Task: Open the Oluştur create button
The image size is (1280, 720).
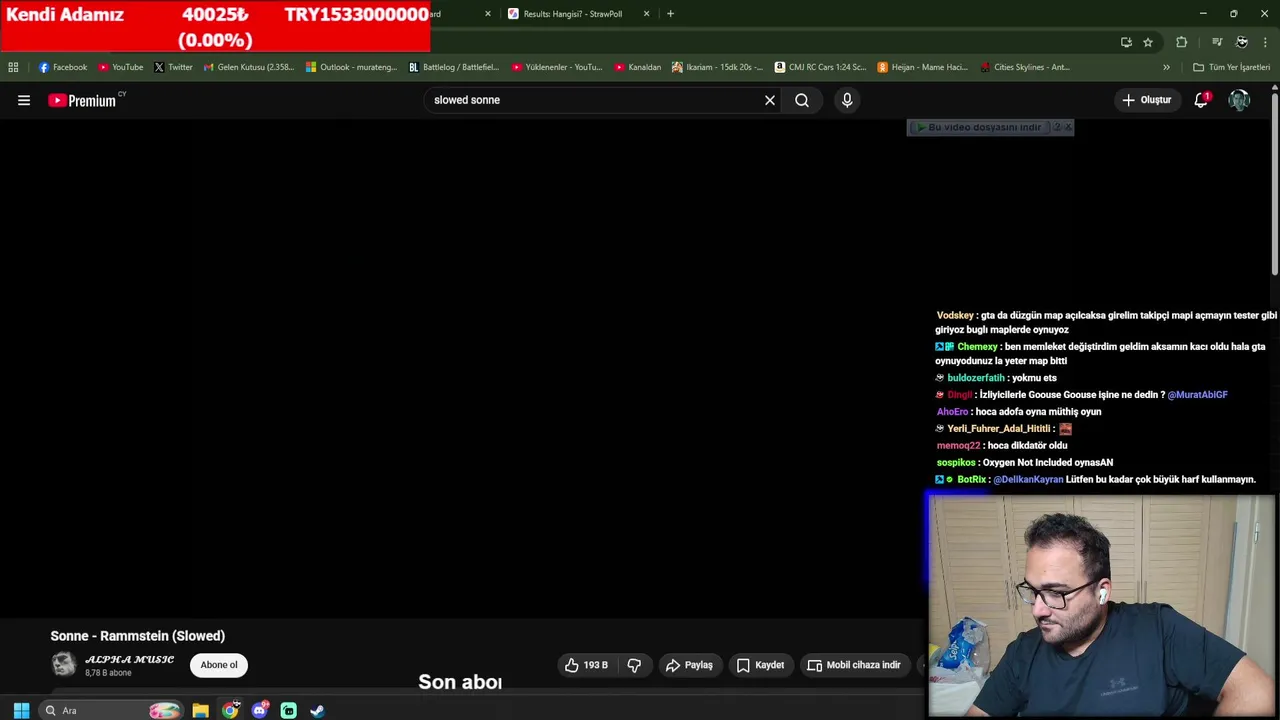Action: point(1146,100)
